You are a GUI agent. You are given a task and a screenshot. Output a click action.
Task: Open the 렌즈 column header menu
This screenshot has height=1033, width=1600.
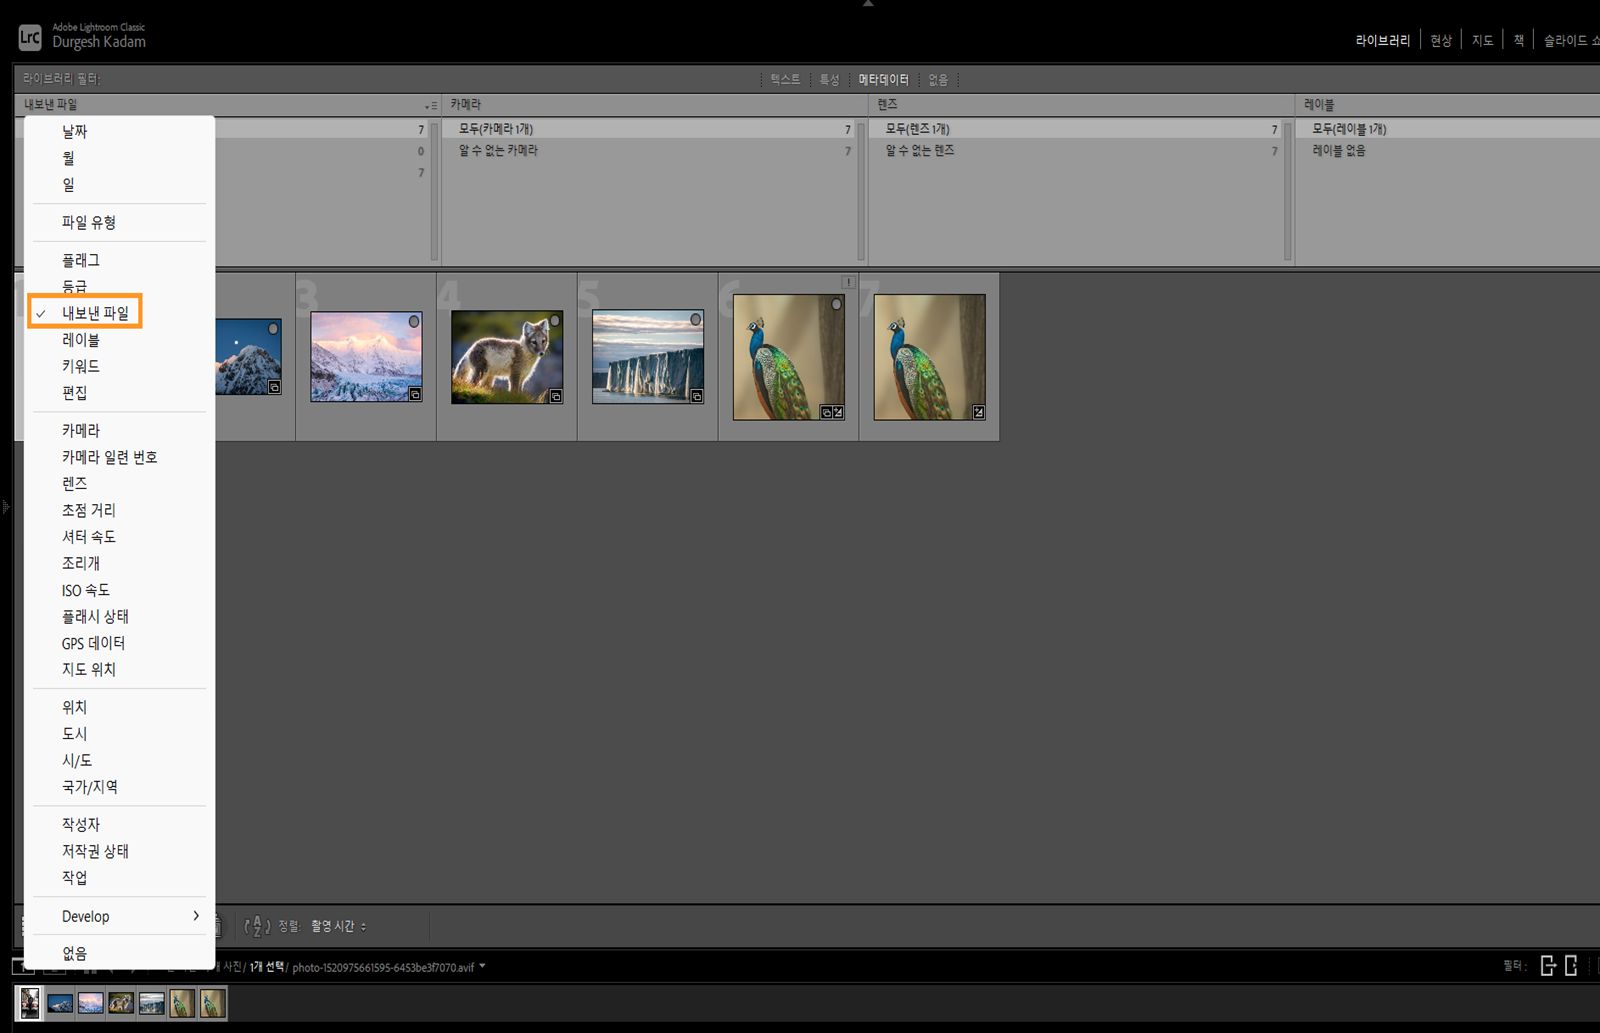tap(888, 104)
